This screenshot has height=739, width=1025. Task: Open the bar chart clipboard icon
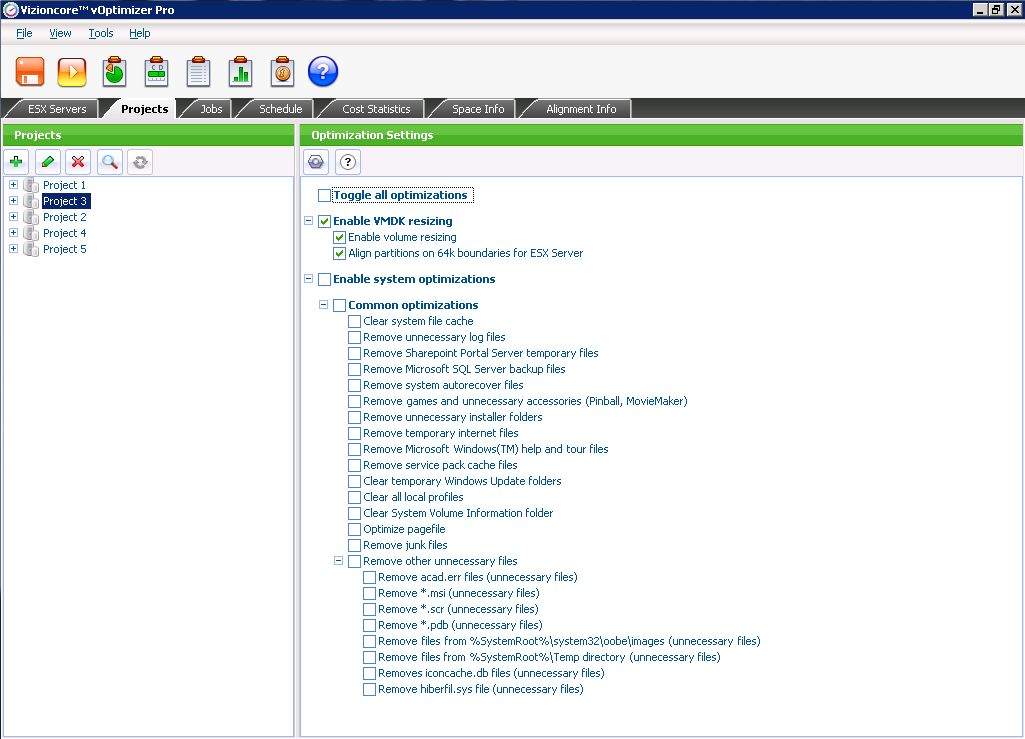coord(240,71)
